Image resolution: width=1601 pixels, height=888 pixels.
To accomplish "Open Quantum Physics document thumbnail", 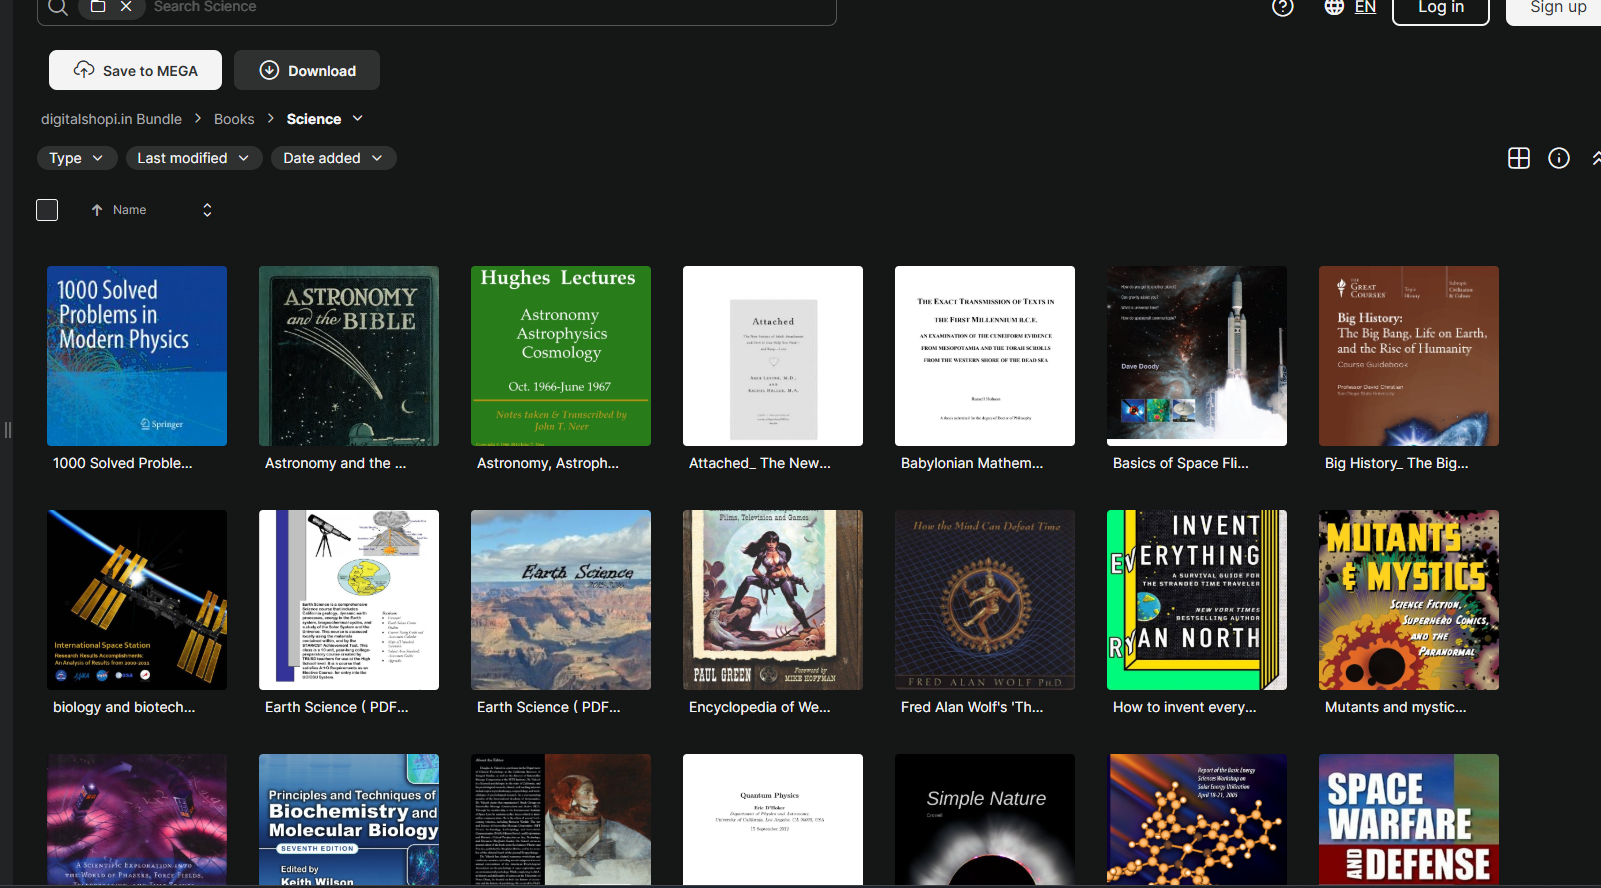I will [x=773, y=819].
